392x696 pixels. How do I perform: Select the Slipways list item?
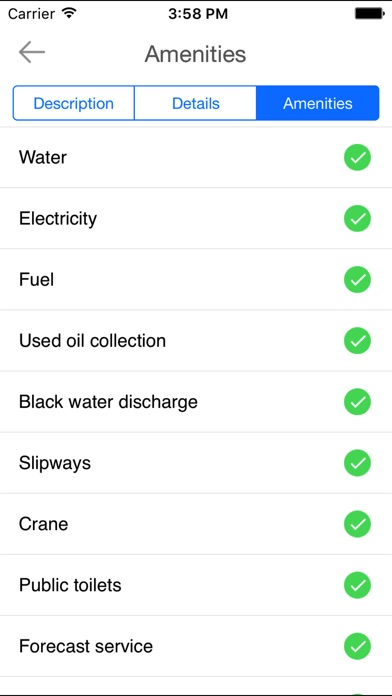point(196,463)
